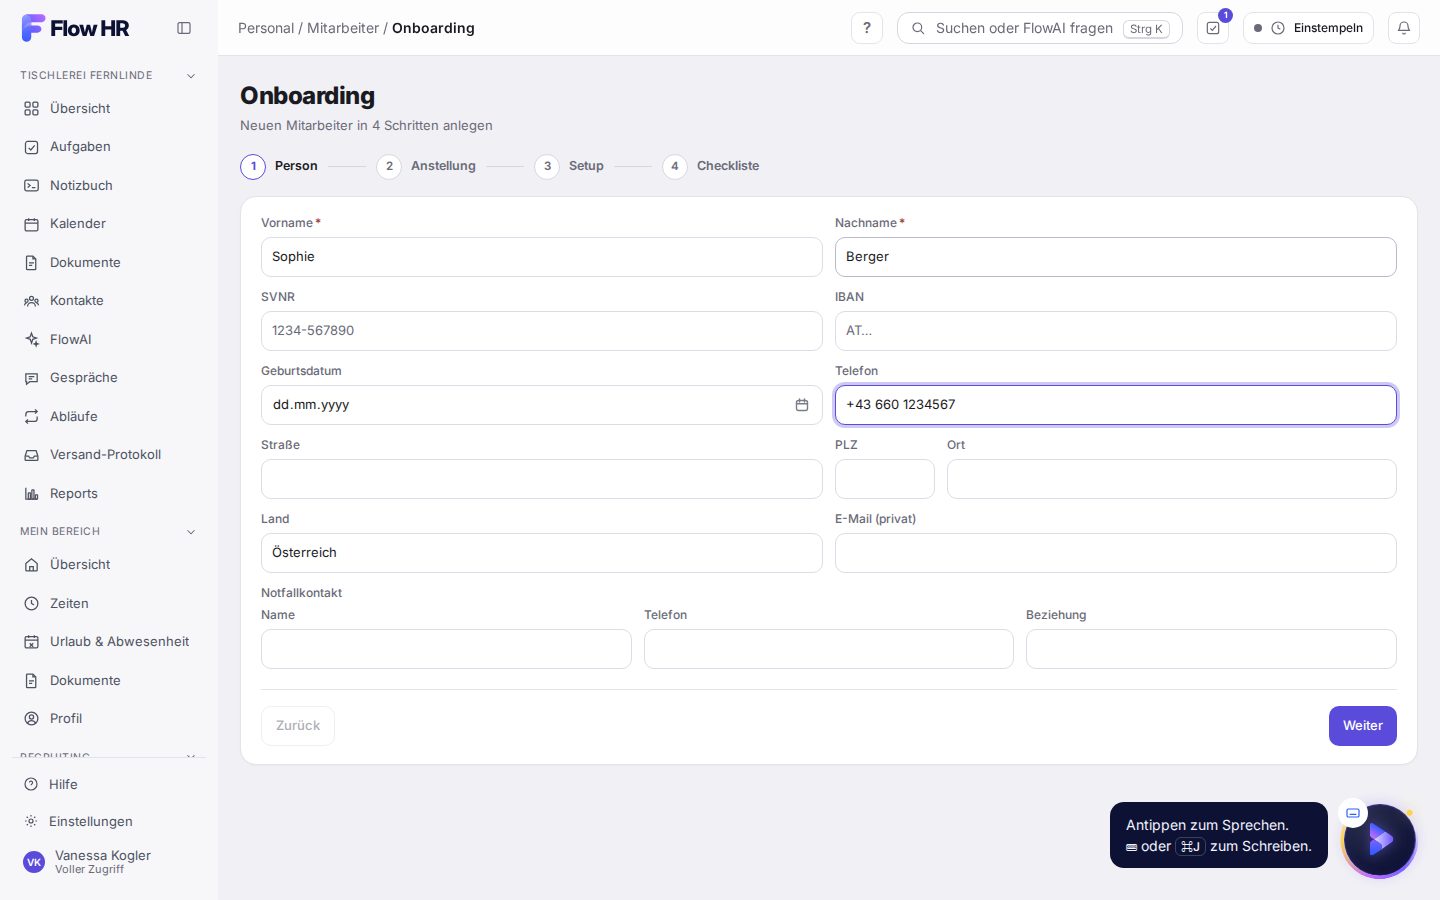The width and height of the screenshot is (1440, 900).
Task: Open Profil in the sidebar
Action: pyautogui.click(x=109, y=719)
